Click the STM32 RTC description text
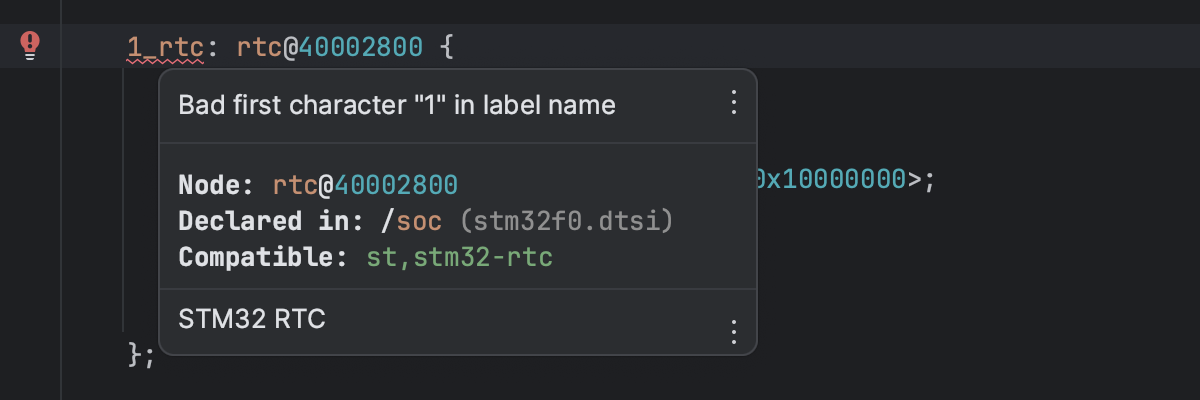1200x400 pixels. click(252, 319)
